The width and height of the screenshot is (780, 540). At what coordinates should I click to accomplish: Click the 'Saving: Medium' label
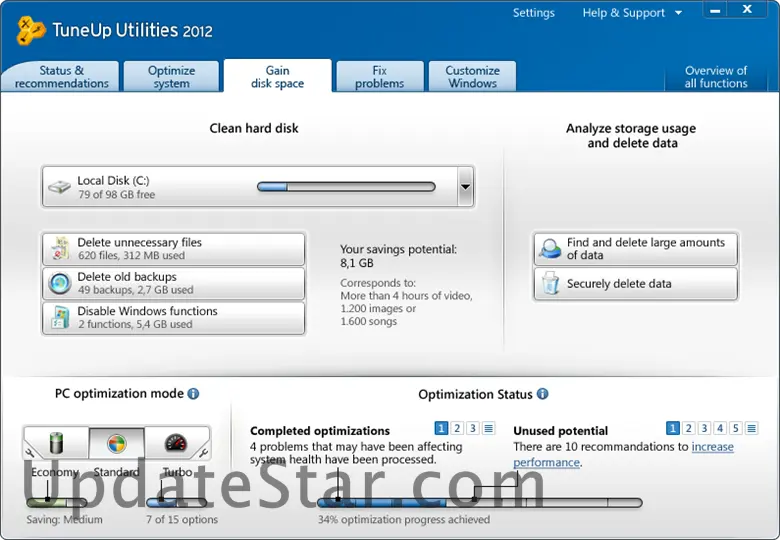tap(64, 520)
